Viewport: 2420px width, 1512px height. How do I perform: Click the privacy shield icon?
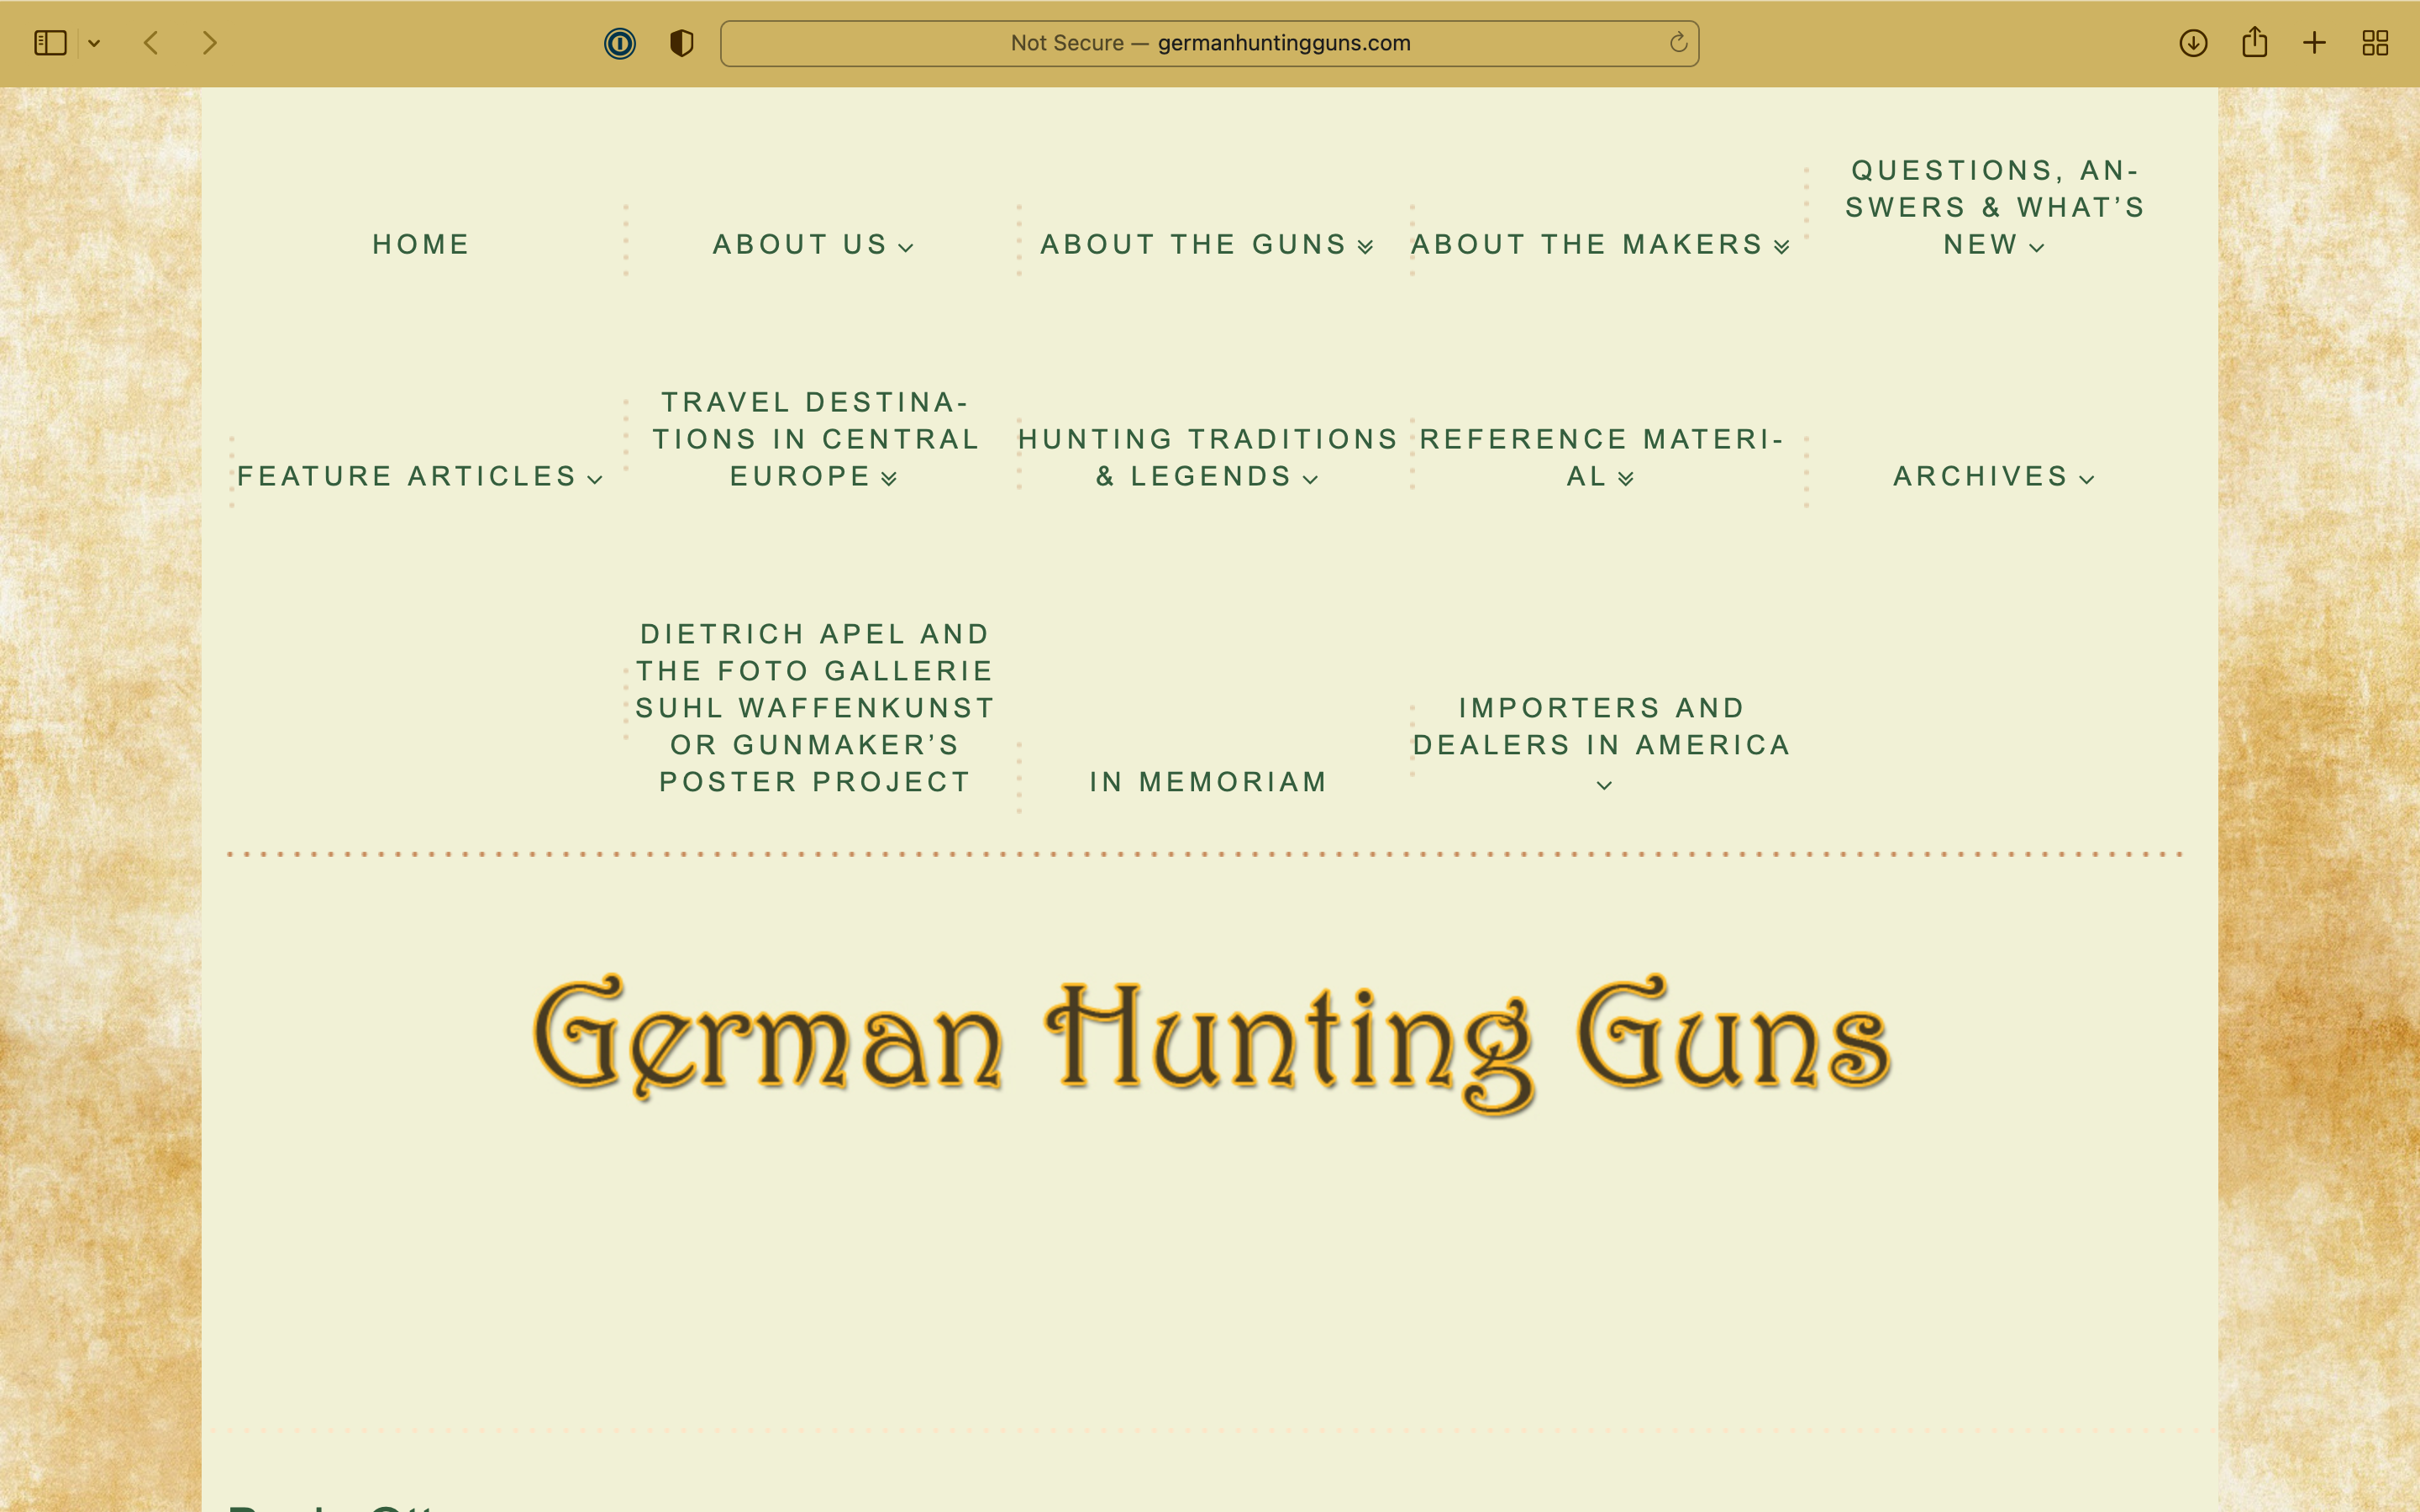(682, 43)
